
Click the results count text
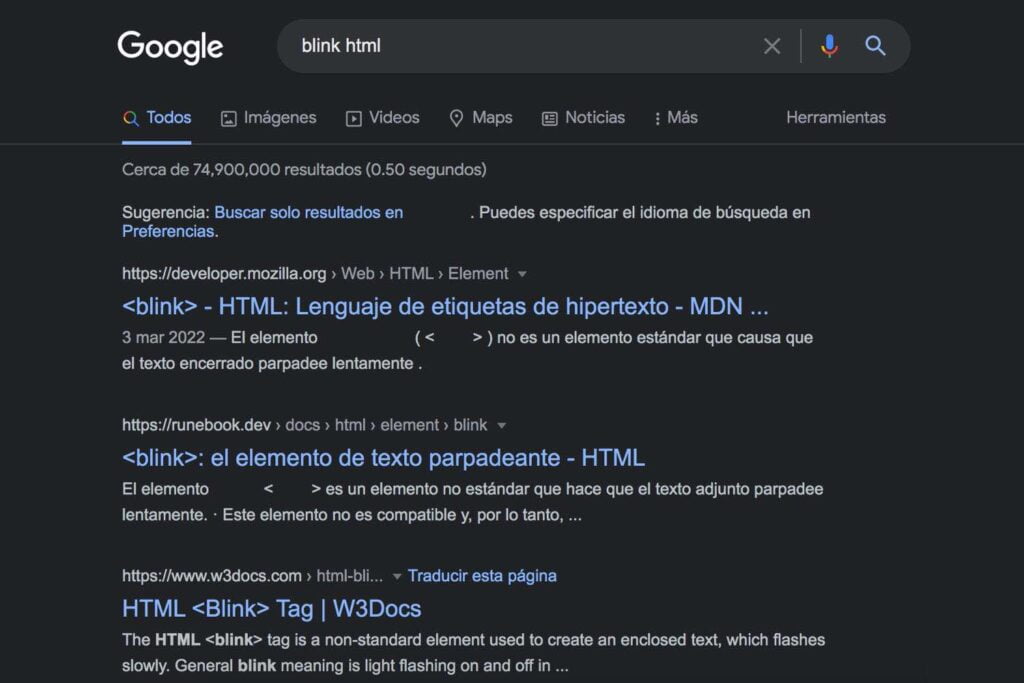click(x=304, y=170)
